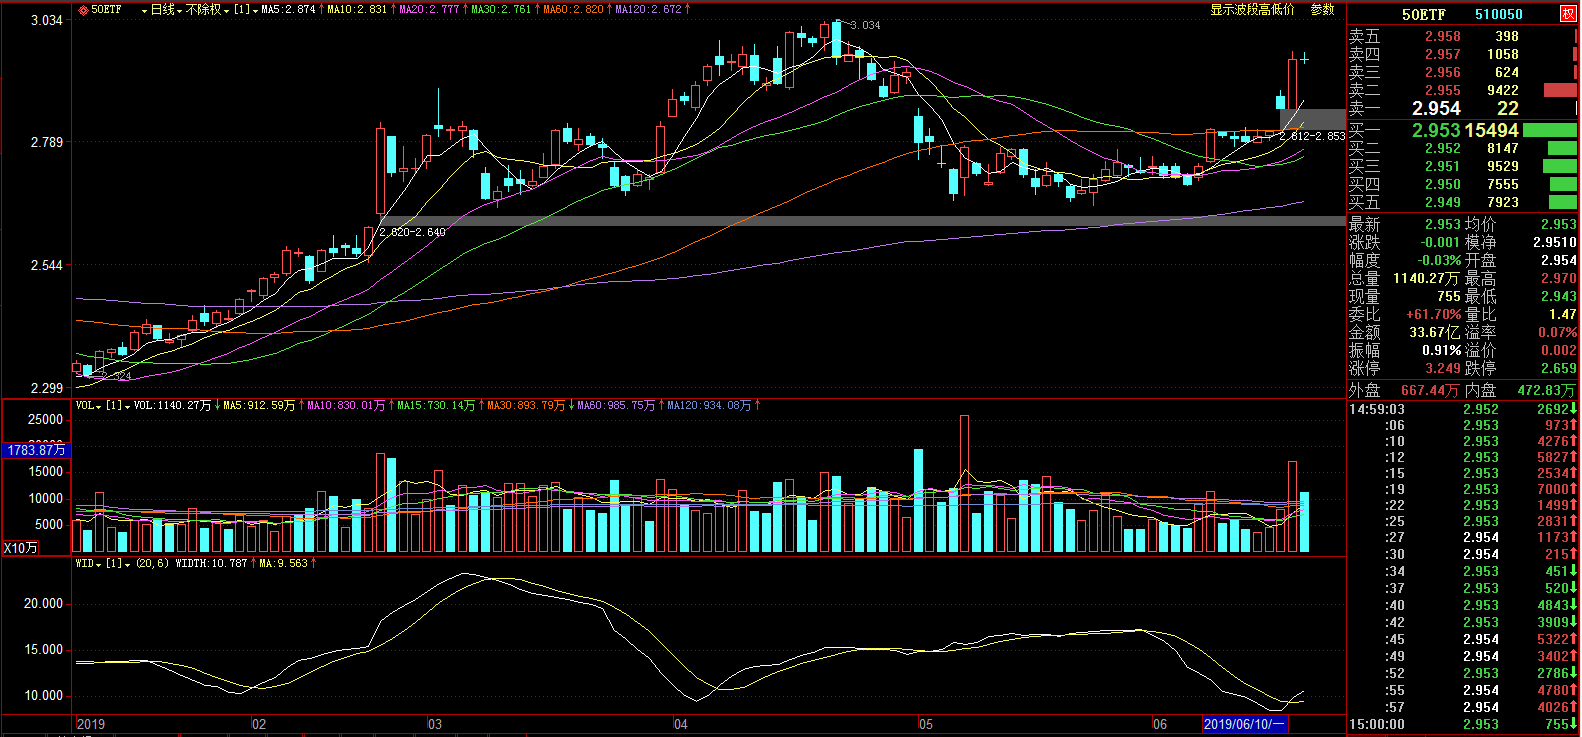Click the 买一 volume 15494

[x=1491, y=130]
